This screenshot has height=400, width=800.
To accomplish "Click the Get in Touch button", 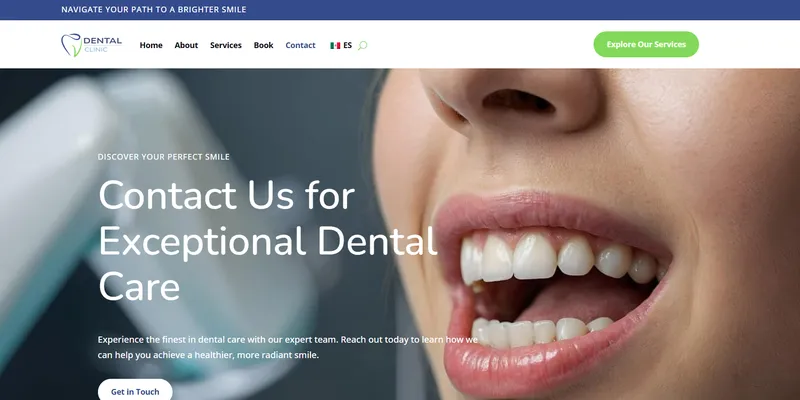I will (x=135, y=391).
